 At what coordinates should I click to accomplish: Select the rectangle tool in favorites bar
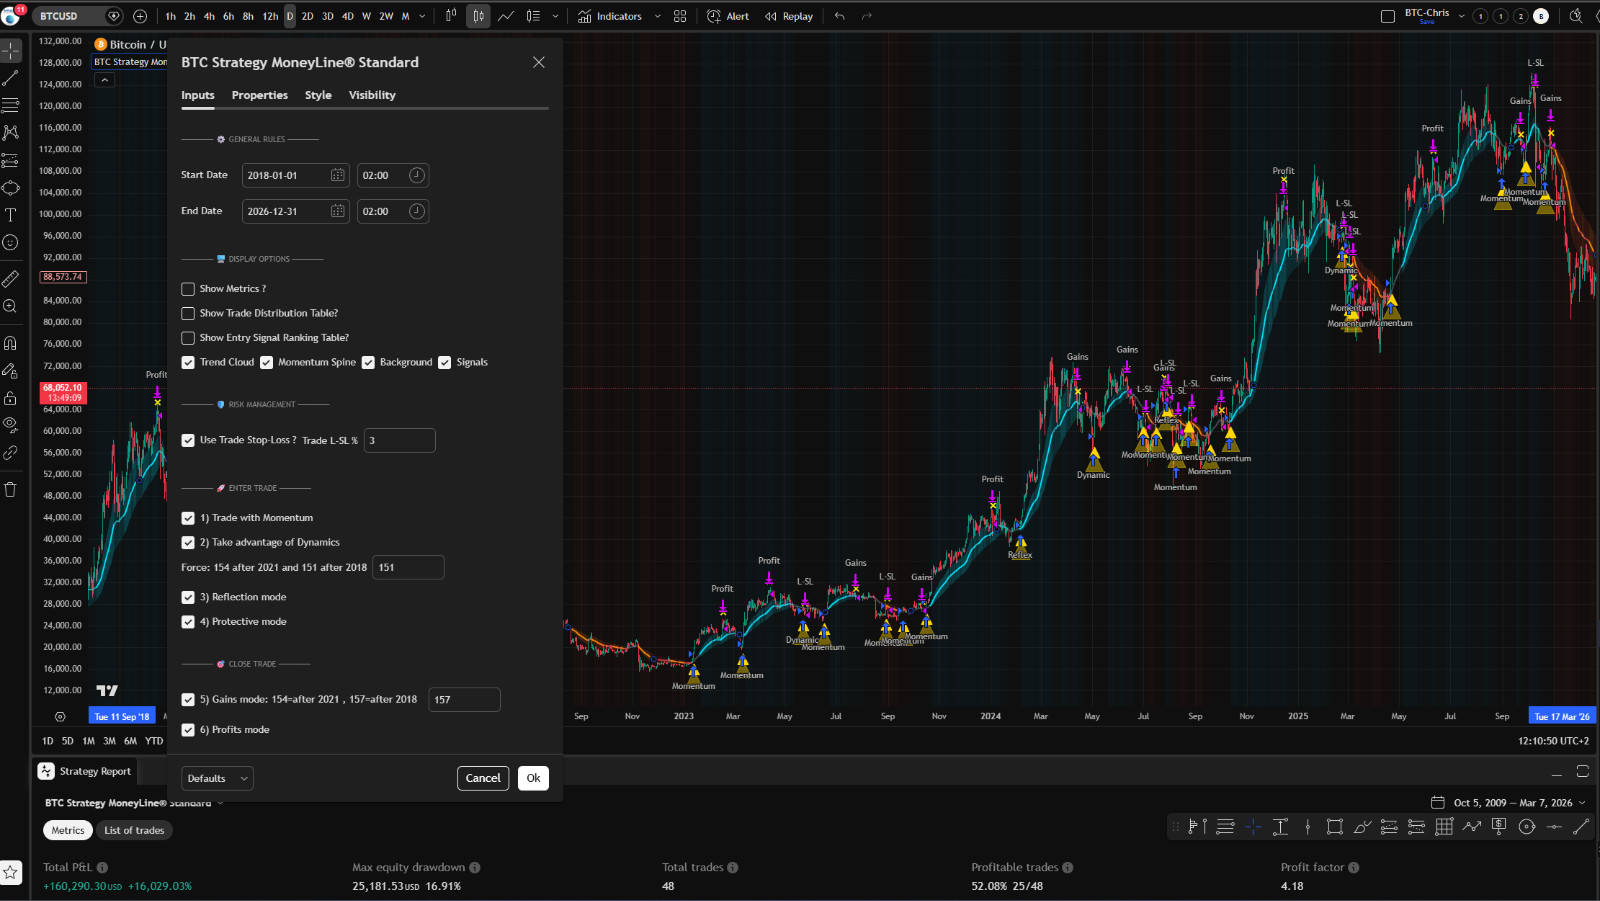(1334, 826)
